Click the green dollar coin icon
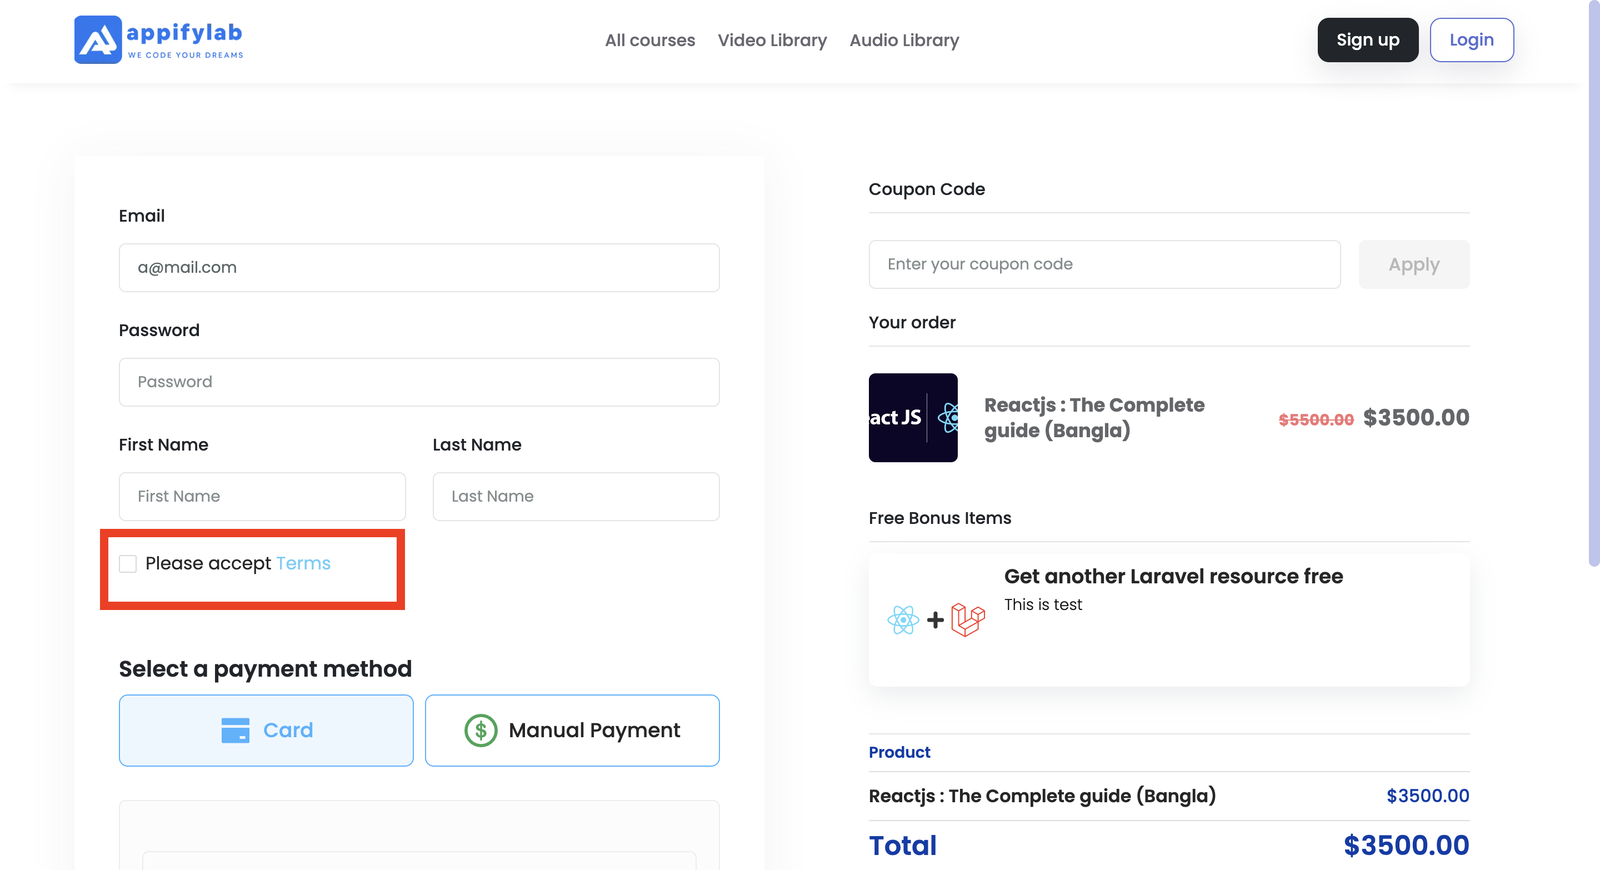 (x=481, y=731)
